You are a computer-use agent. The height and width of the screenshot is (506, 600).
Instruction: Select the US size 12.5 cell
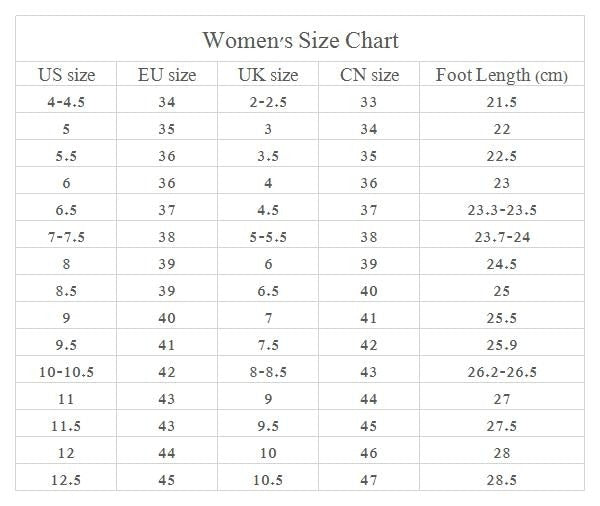(67, 480)
